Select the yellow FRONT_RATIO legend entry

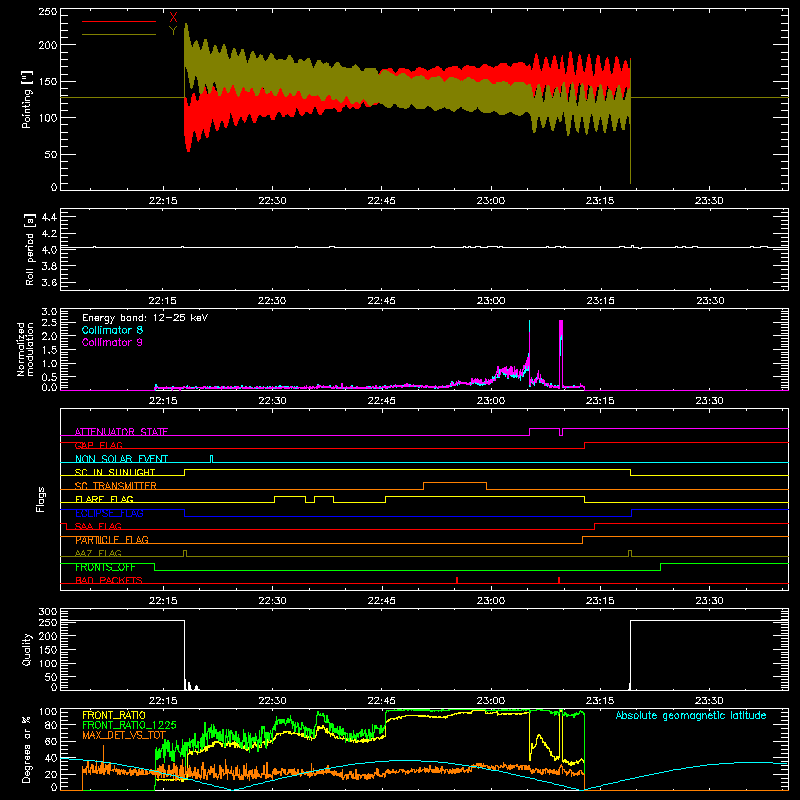[x=114, y=715]
